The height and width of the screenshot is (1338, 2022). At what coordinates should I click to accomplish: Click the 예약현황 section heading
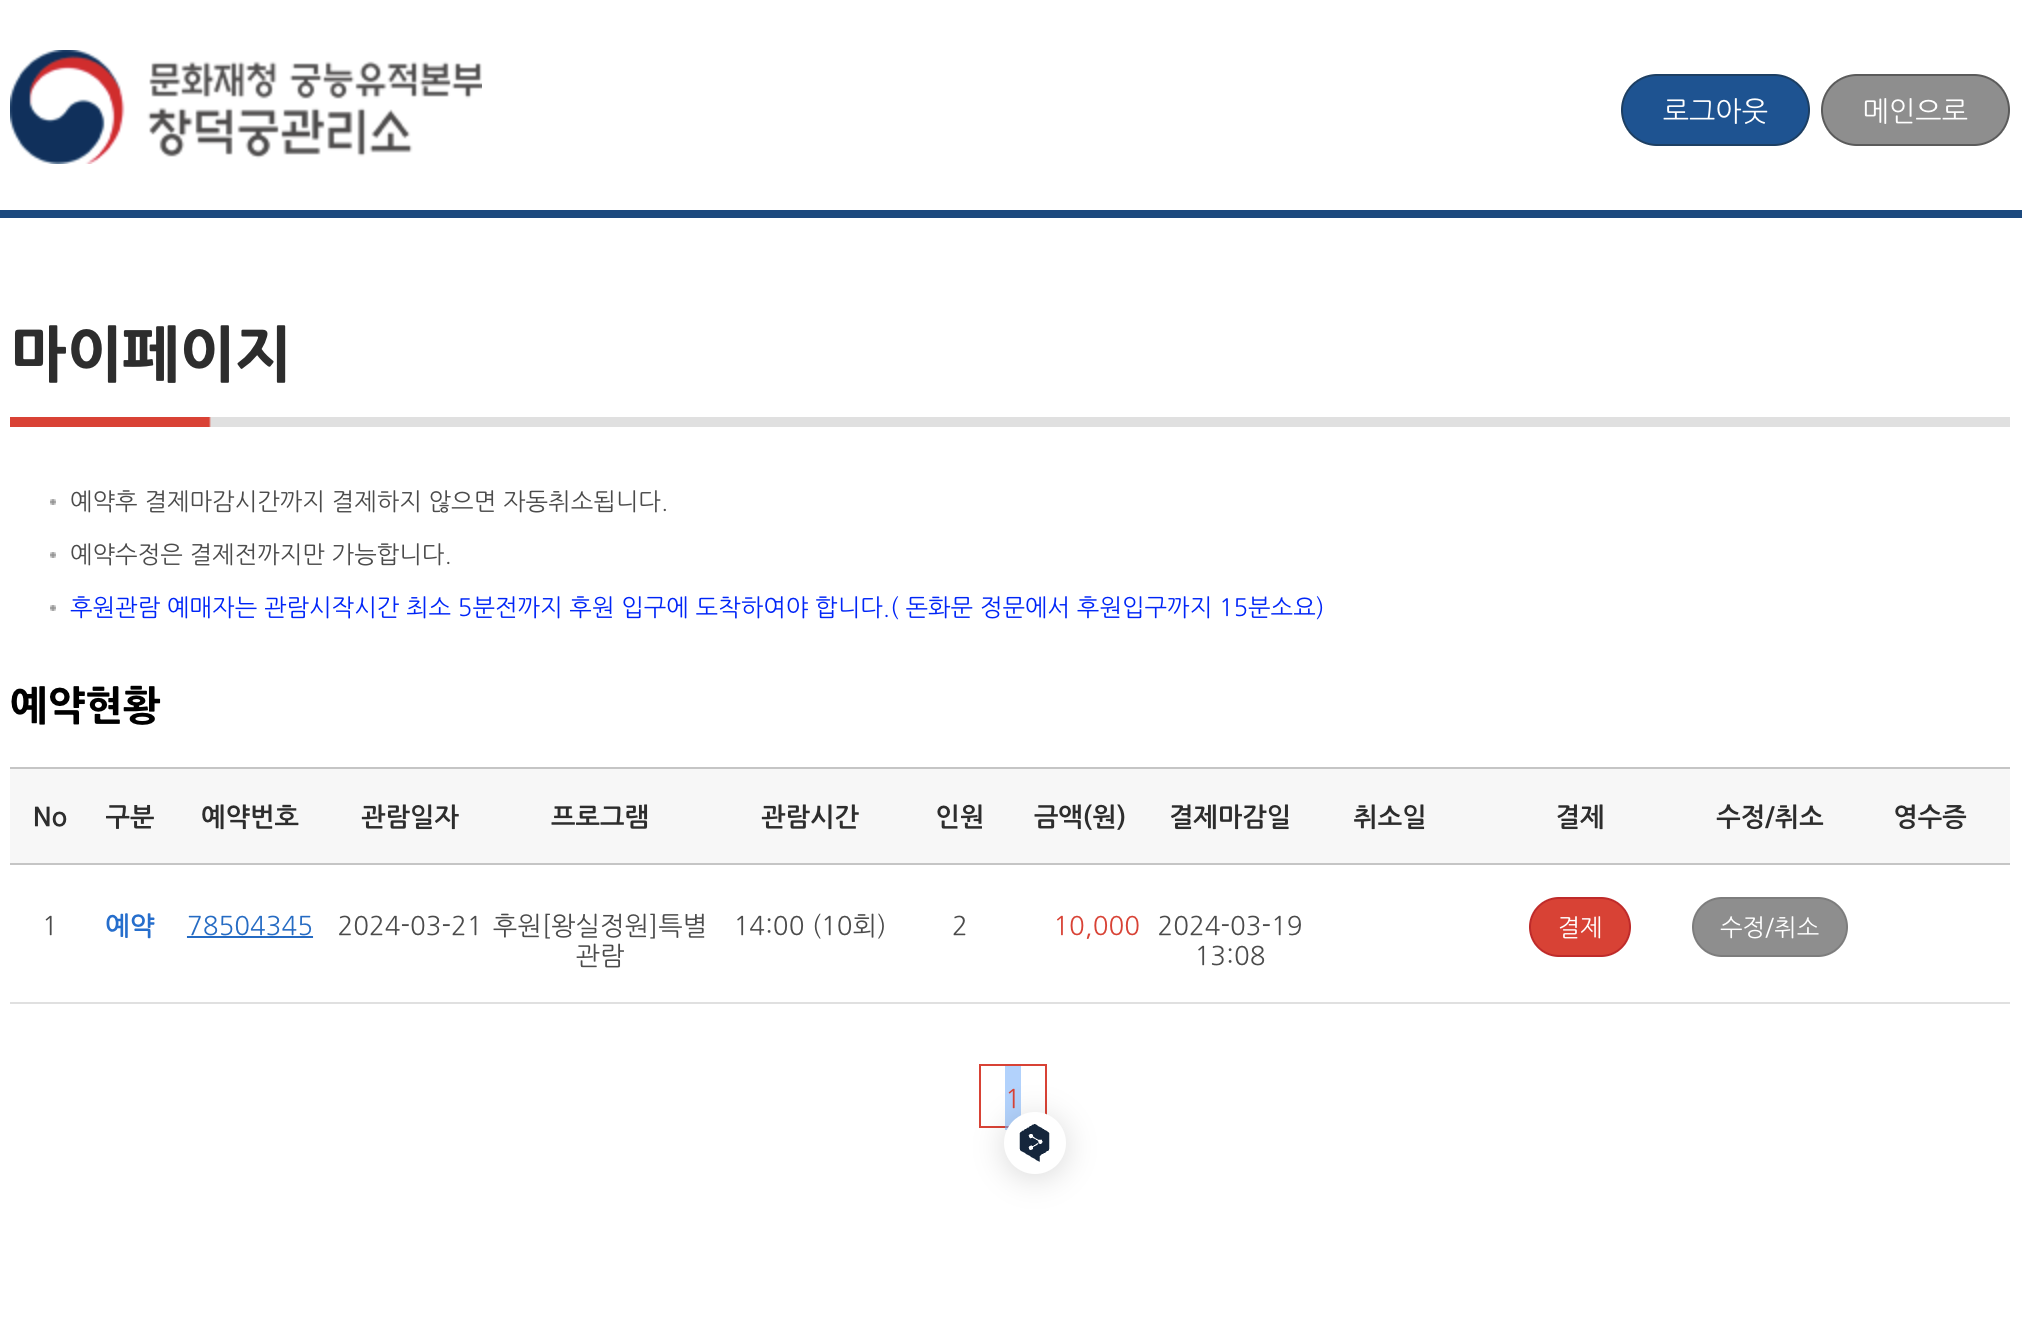pyautogui.click(x=86, y=705)
